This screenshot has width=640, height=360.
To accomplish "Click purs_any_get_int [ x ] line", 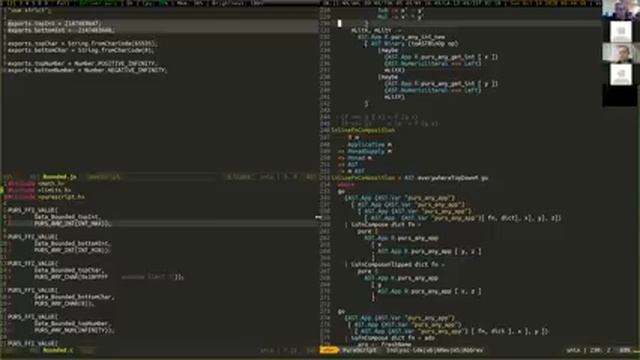I will (x=442, y=57).
